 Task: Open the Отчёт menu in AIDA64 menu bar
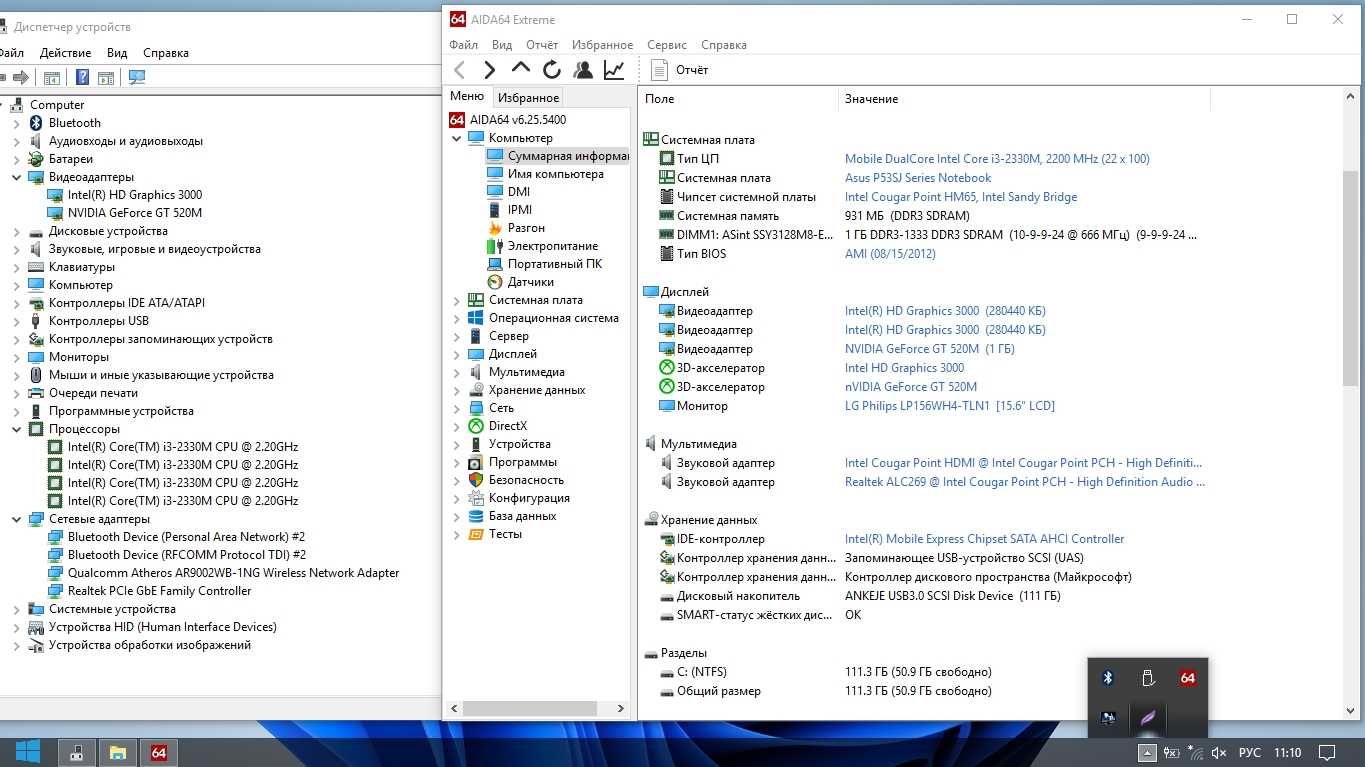(542, 45)
